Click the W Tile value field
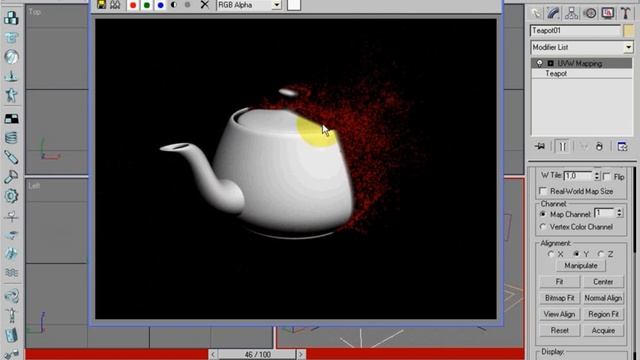The height and width of the screenshot is (360, 640). coord(578,176)
